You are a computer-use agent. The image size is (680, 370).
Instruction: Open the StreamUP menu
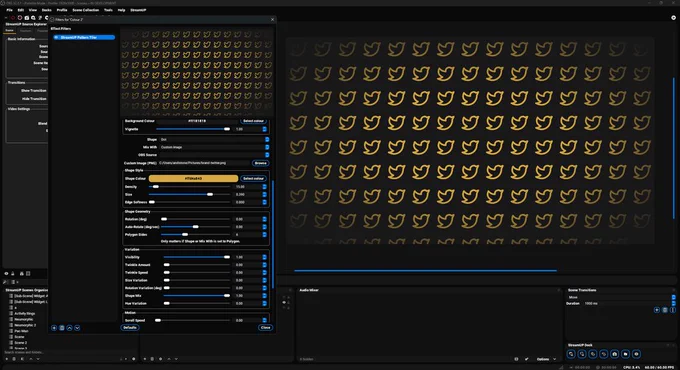(138, 10)
